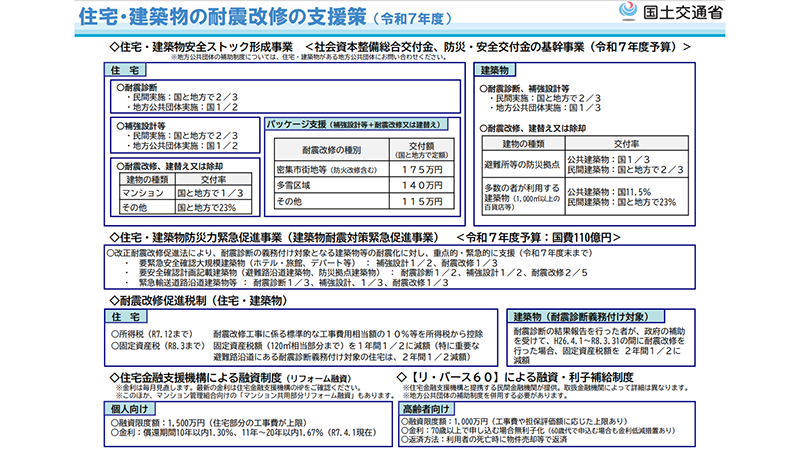800x450 pixels.
Task: Select '民間建築物:国と地方で23%' text
Action: point(621,203)
